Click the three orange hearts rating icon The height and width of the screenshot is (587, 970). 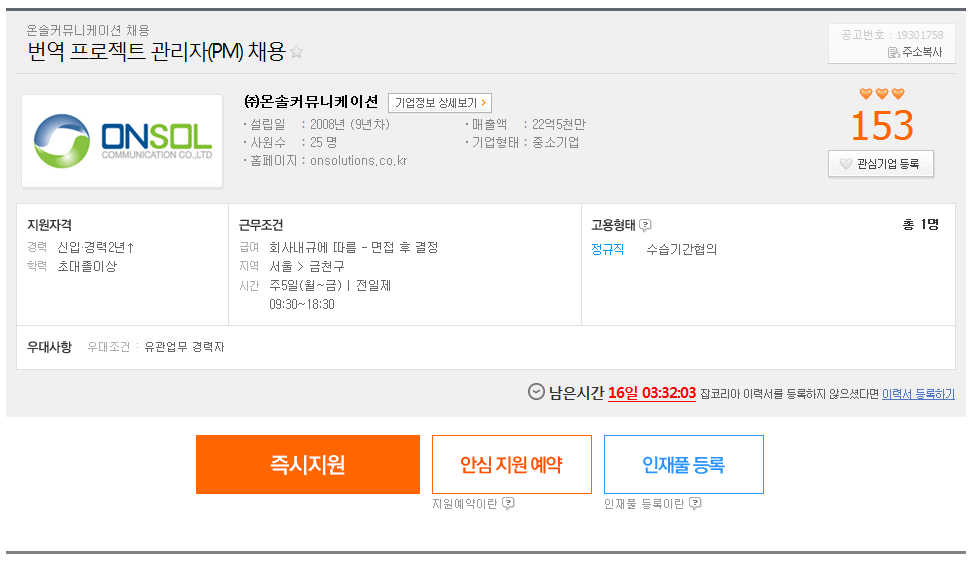[882, 93]
